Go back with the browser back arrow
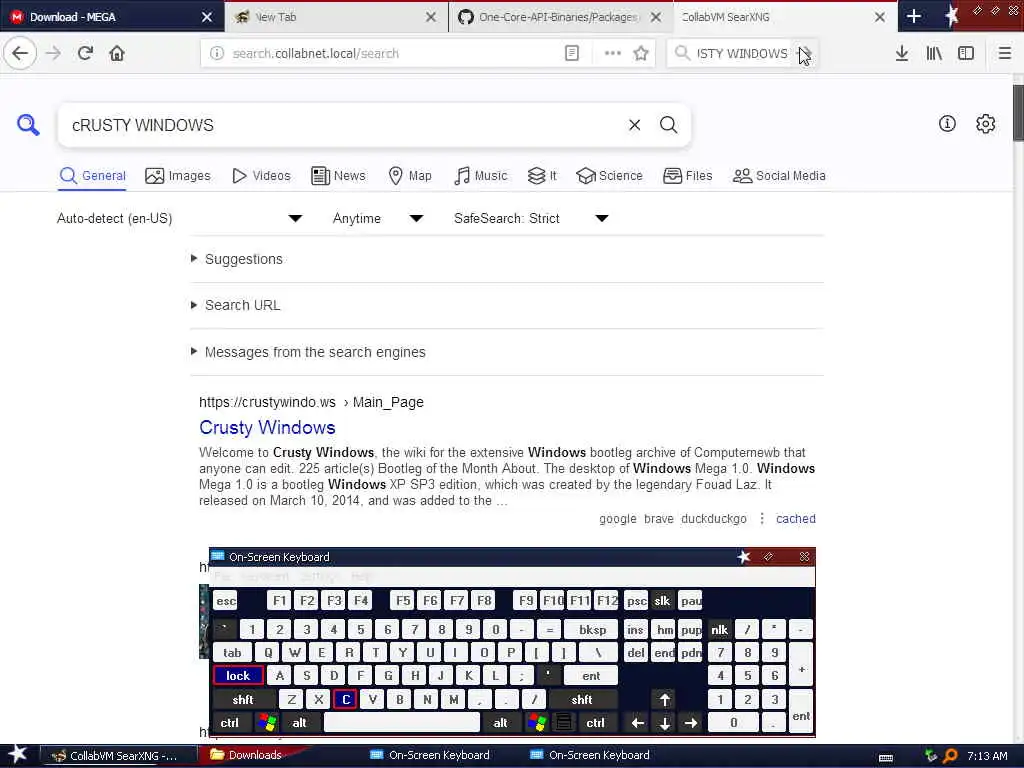The height and width of the screenshot is (768, 1024). point(20,53)
